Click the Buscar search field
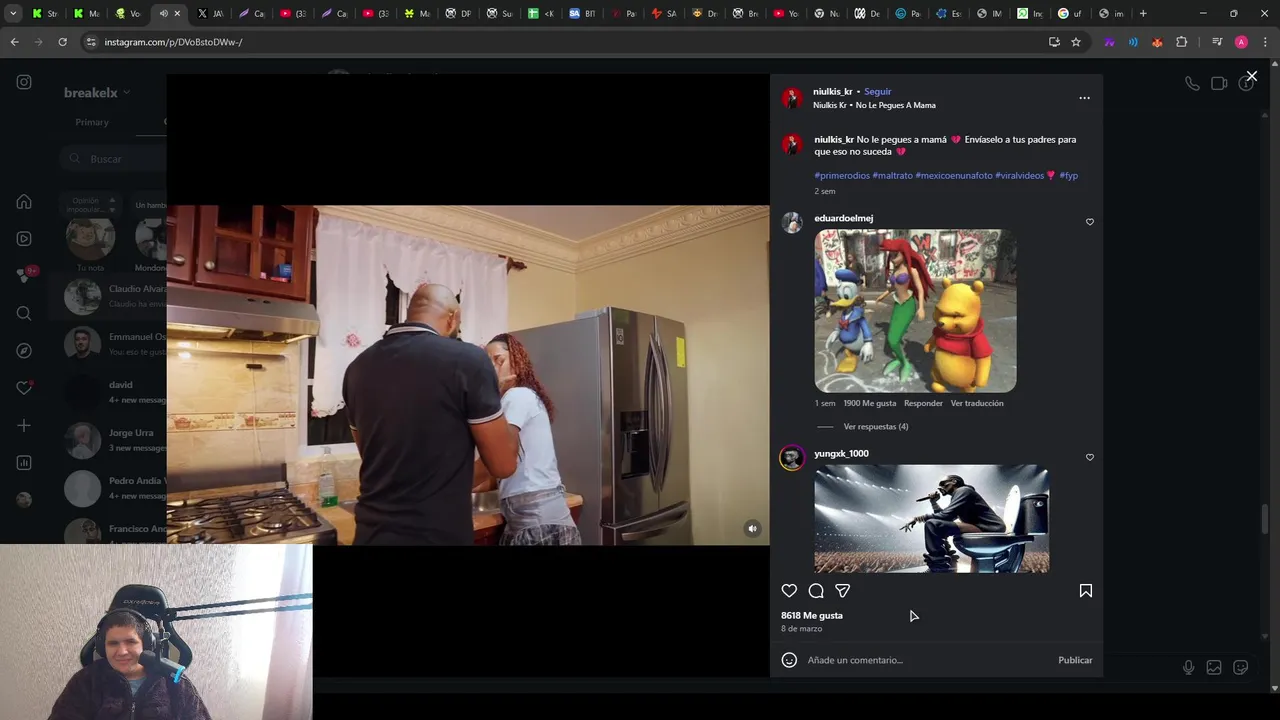This screenshot has width=1280, height=720. [112, 159]
